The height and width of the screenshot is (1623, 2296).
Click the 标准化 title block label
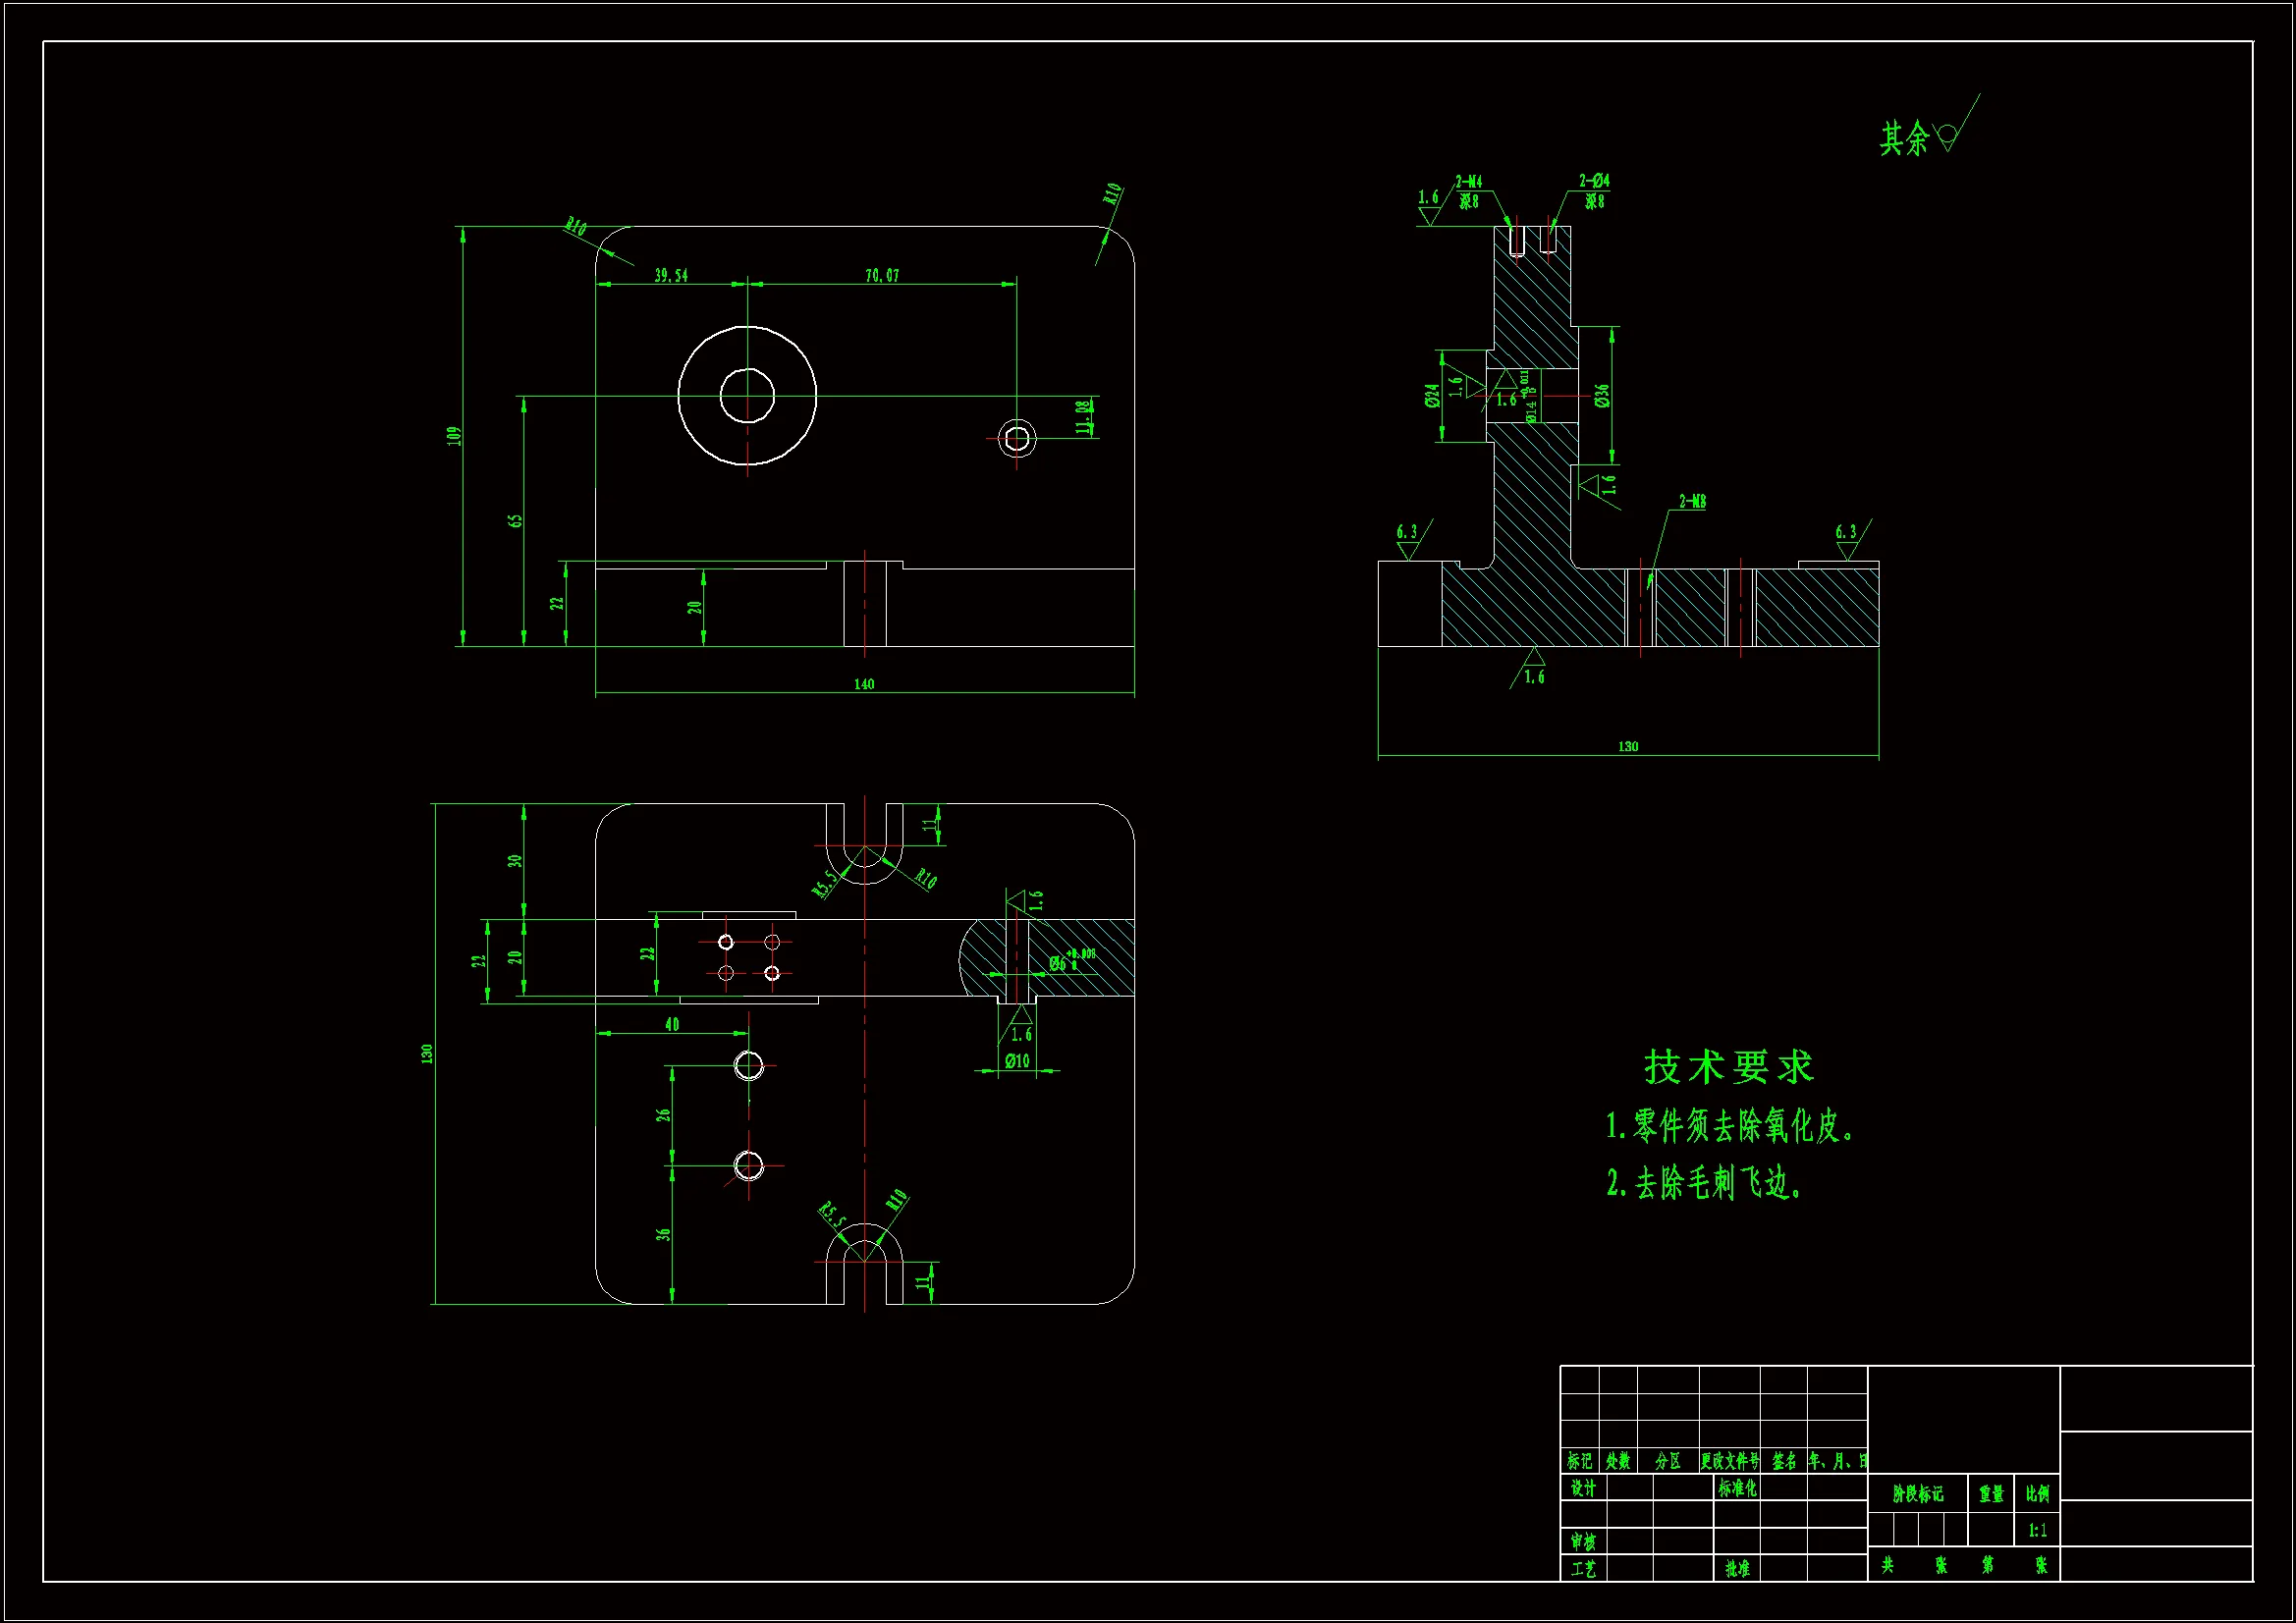[x=1737, y=1488]
